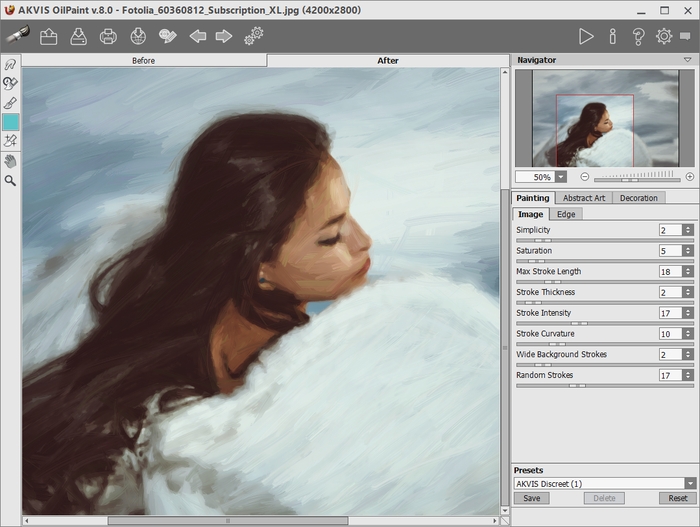Click the Saturation spinner arrows
This screenshot has width=700, height=527.
tap(688, 251)
